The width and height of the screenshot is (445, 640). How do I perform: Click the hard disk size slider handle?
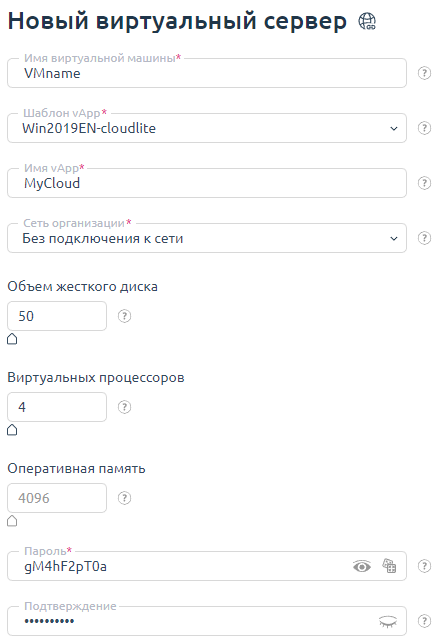[12, 339]
